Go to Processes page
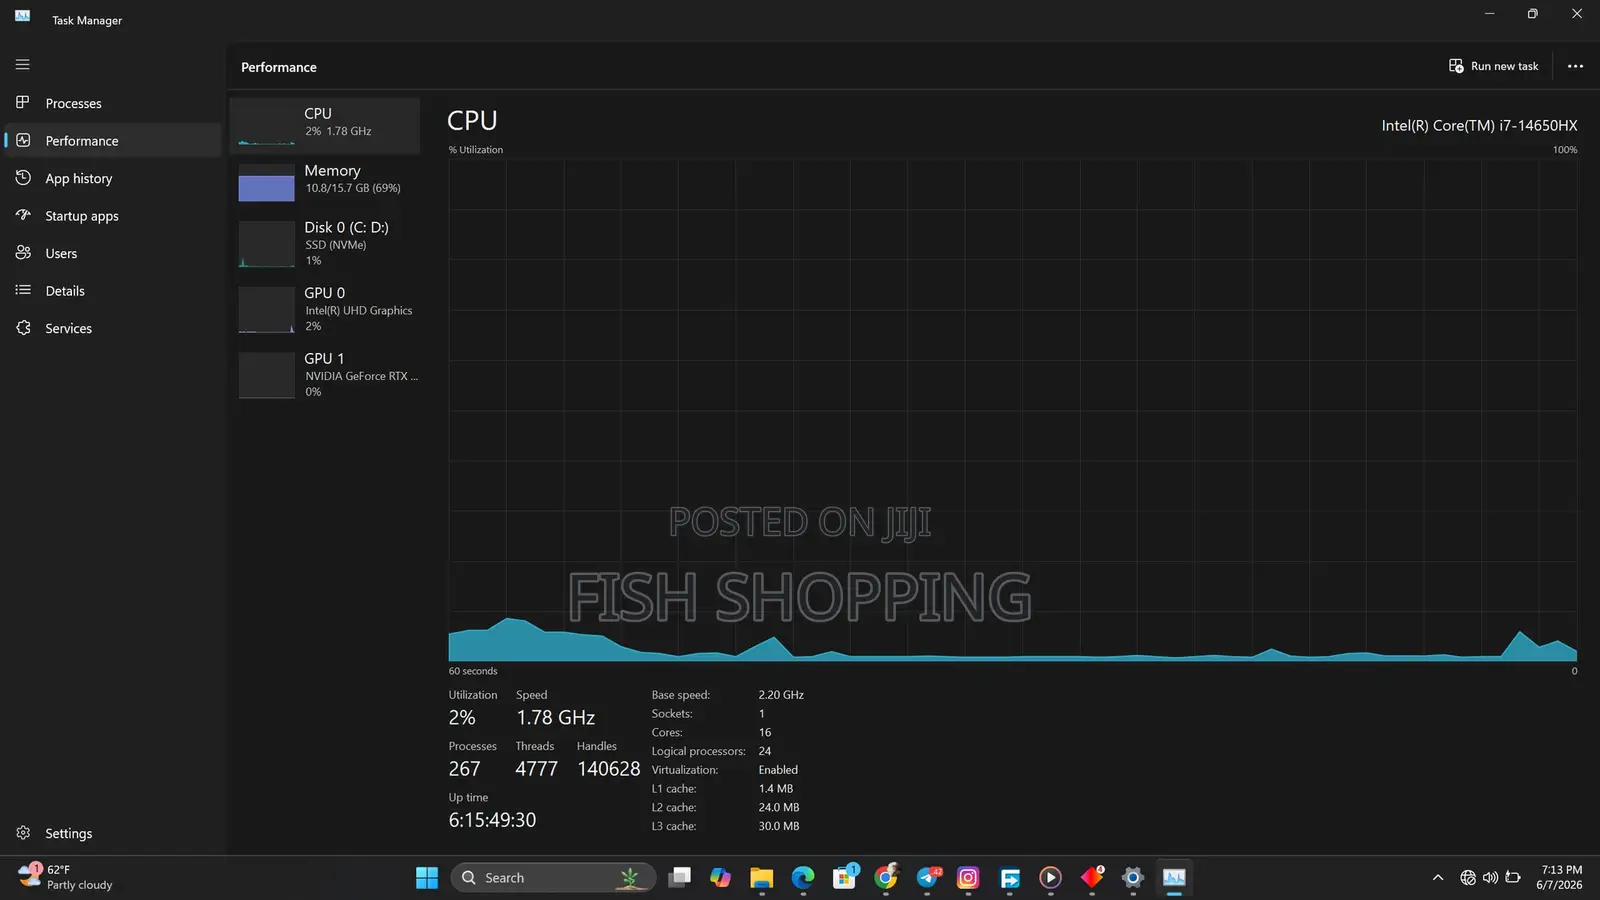This screenshot has width=1600, height=900. click(112, 103)
